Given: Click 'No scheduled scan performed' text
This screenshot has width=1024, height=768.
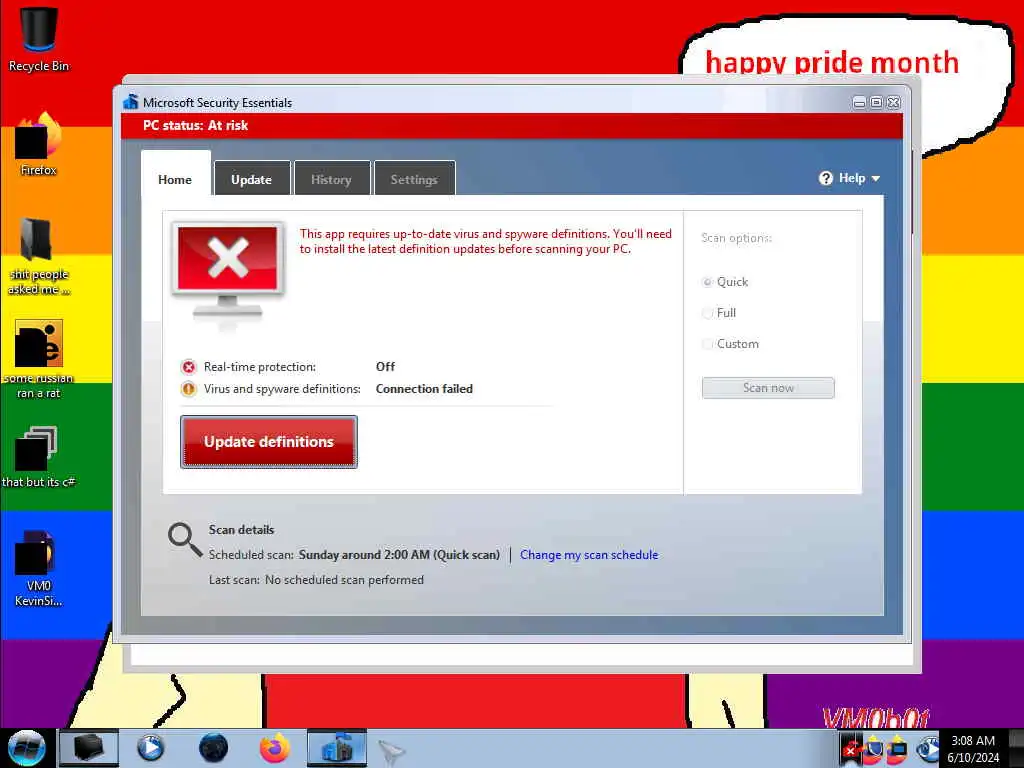Looking at the screenshot, I should [344, 580].
